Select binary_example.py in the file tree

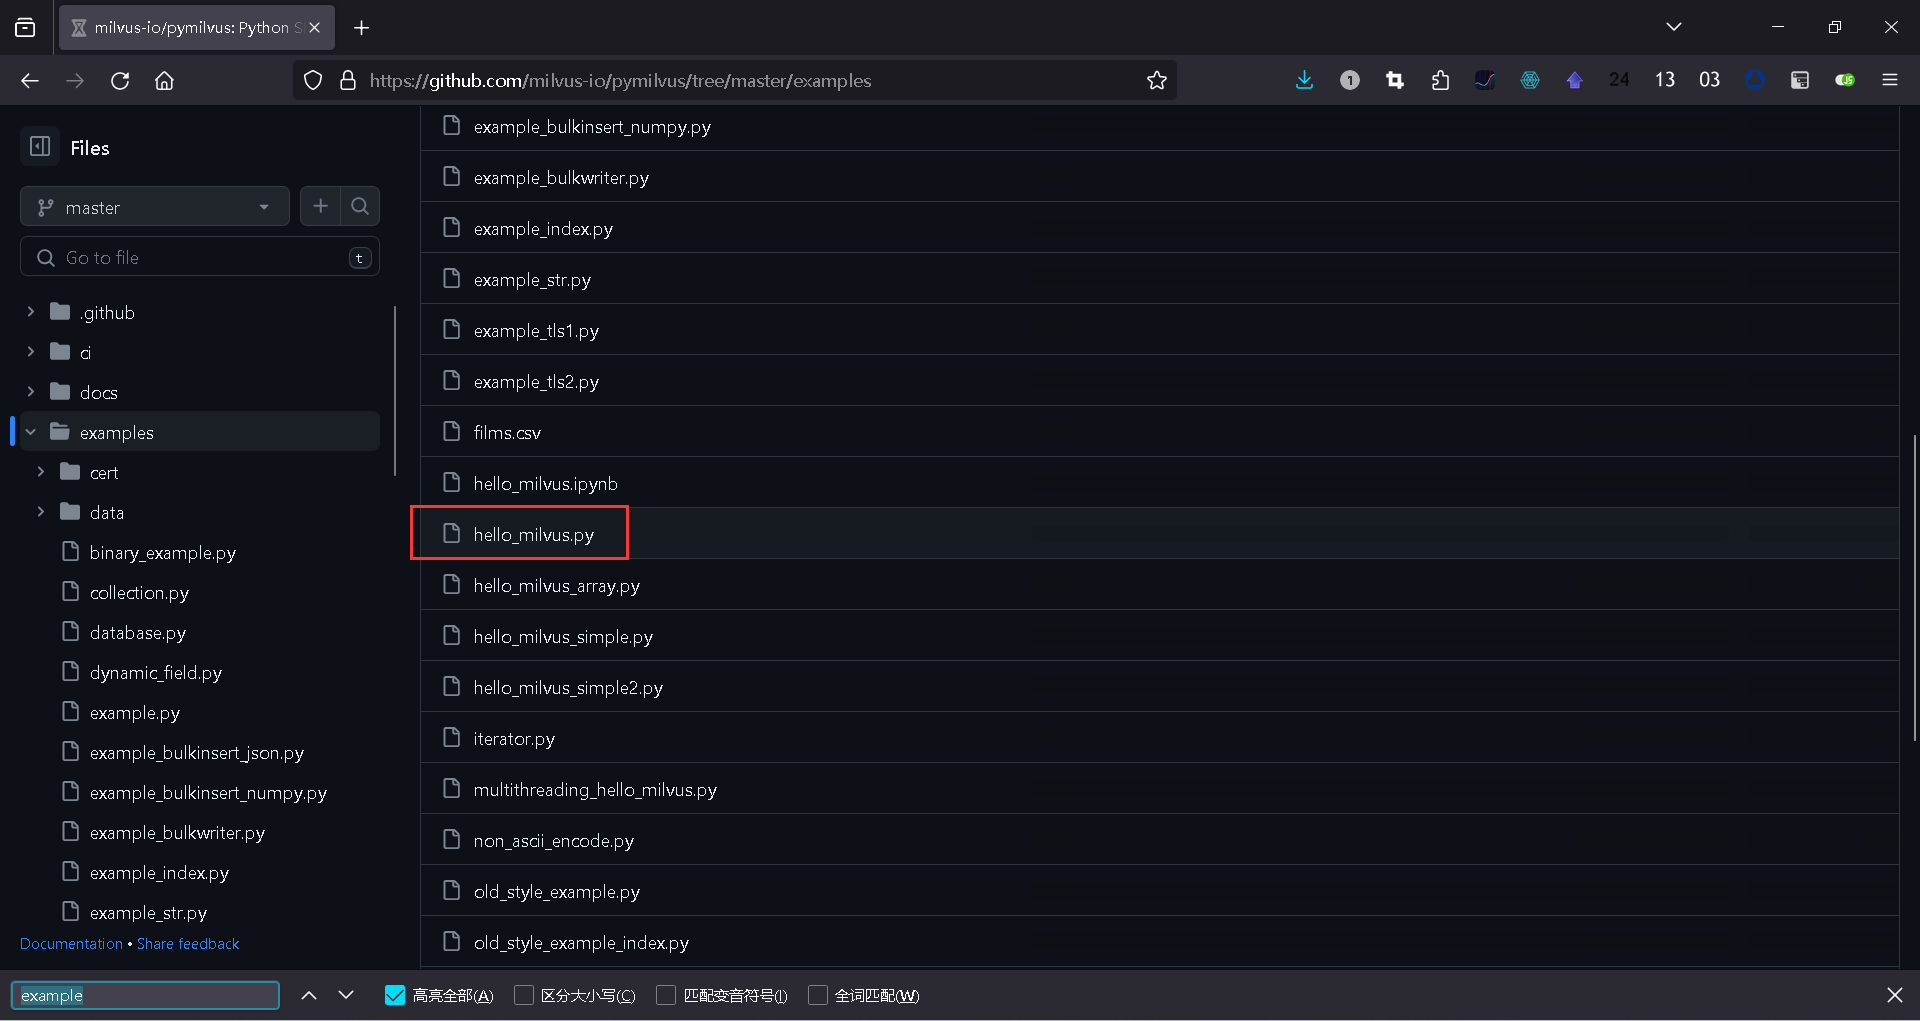click(x=163, y=553)
